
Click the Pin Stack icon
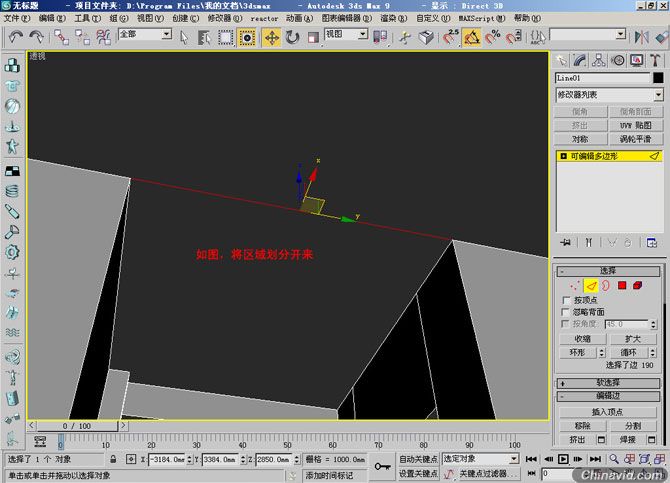[565, 243]
